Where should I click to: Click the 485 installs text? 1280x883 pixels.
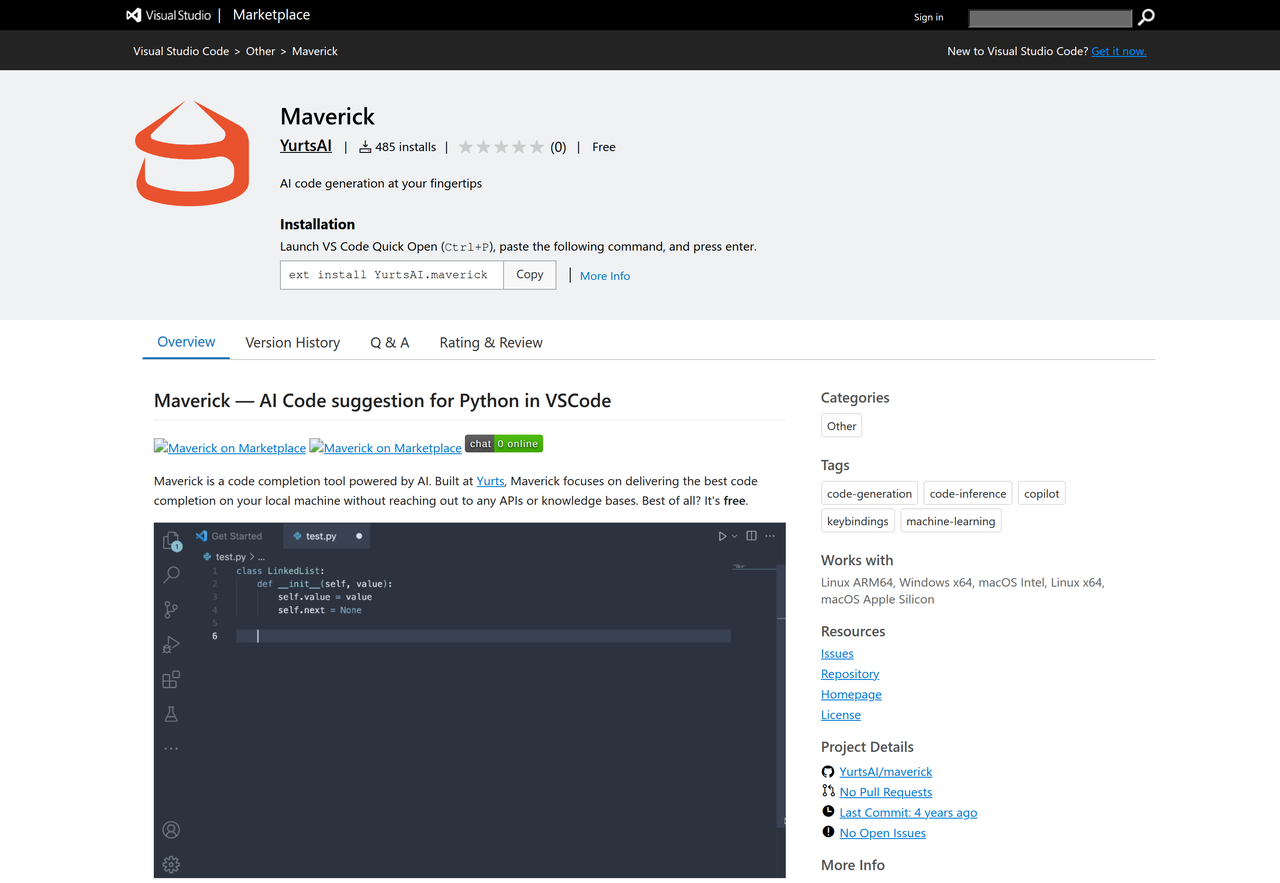pyautogui.click(x=405, y=147)
